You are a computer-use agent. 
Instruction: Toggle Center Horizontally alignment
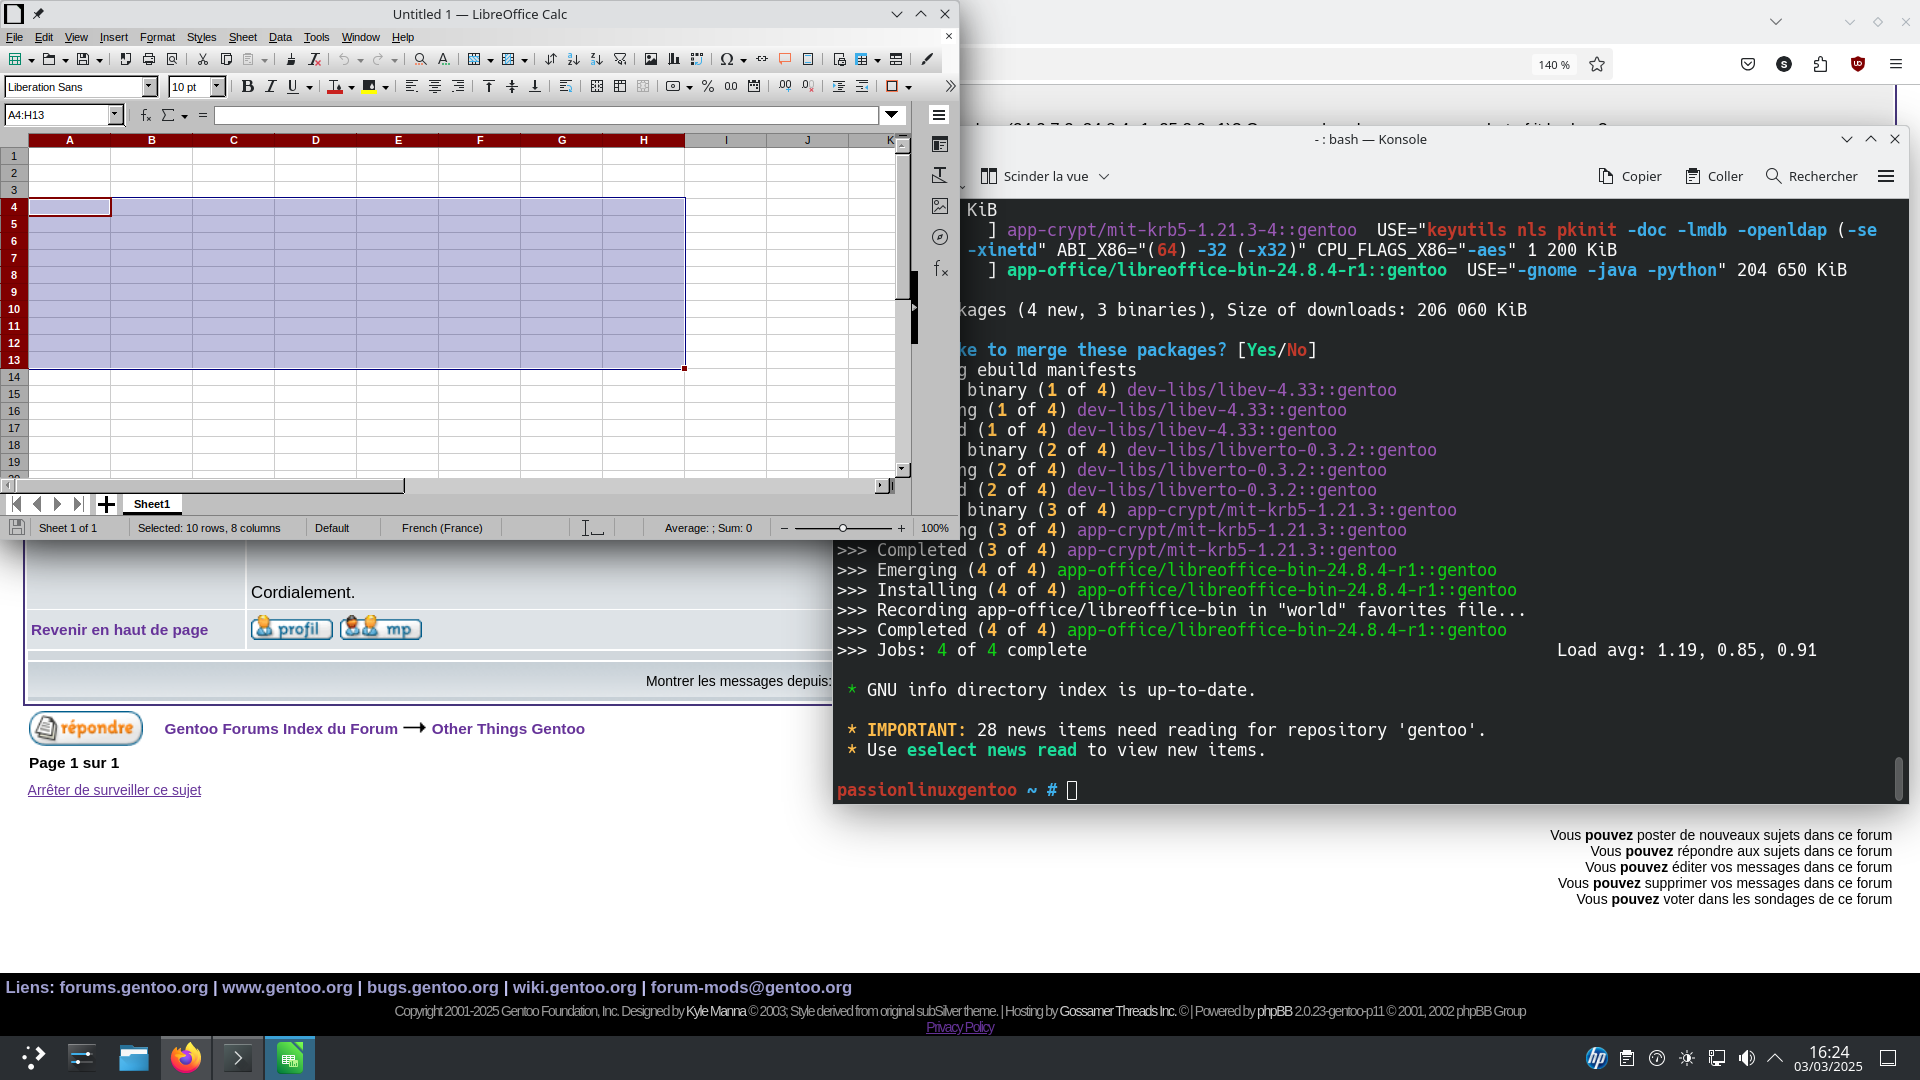(x=435, y=87)
